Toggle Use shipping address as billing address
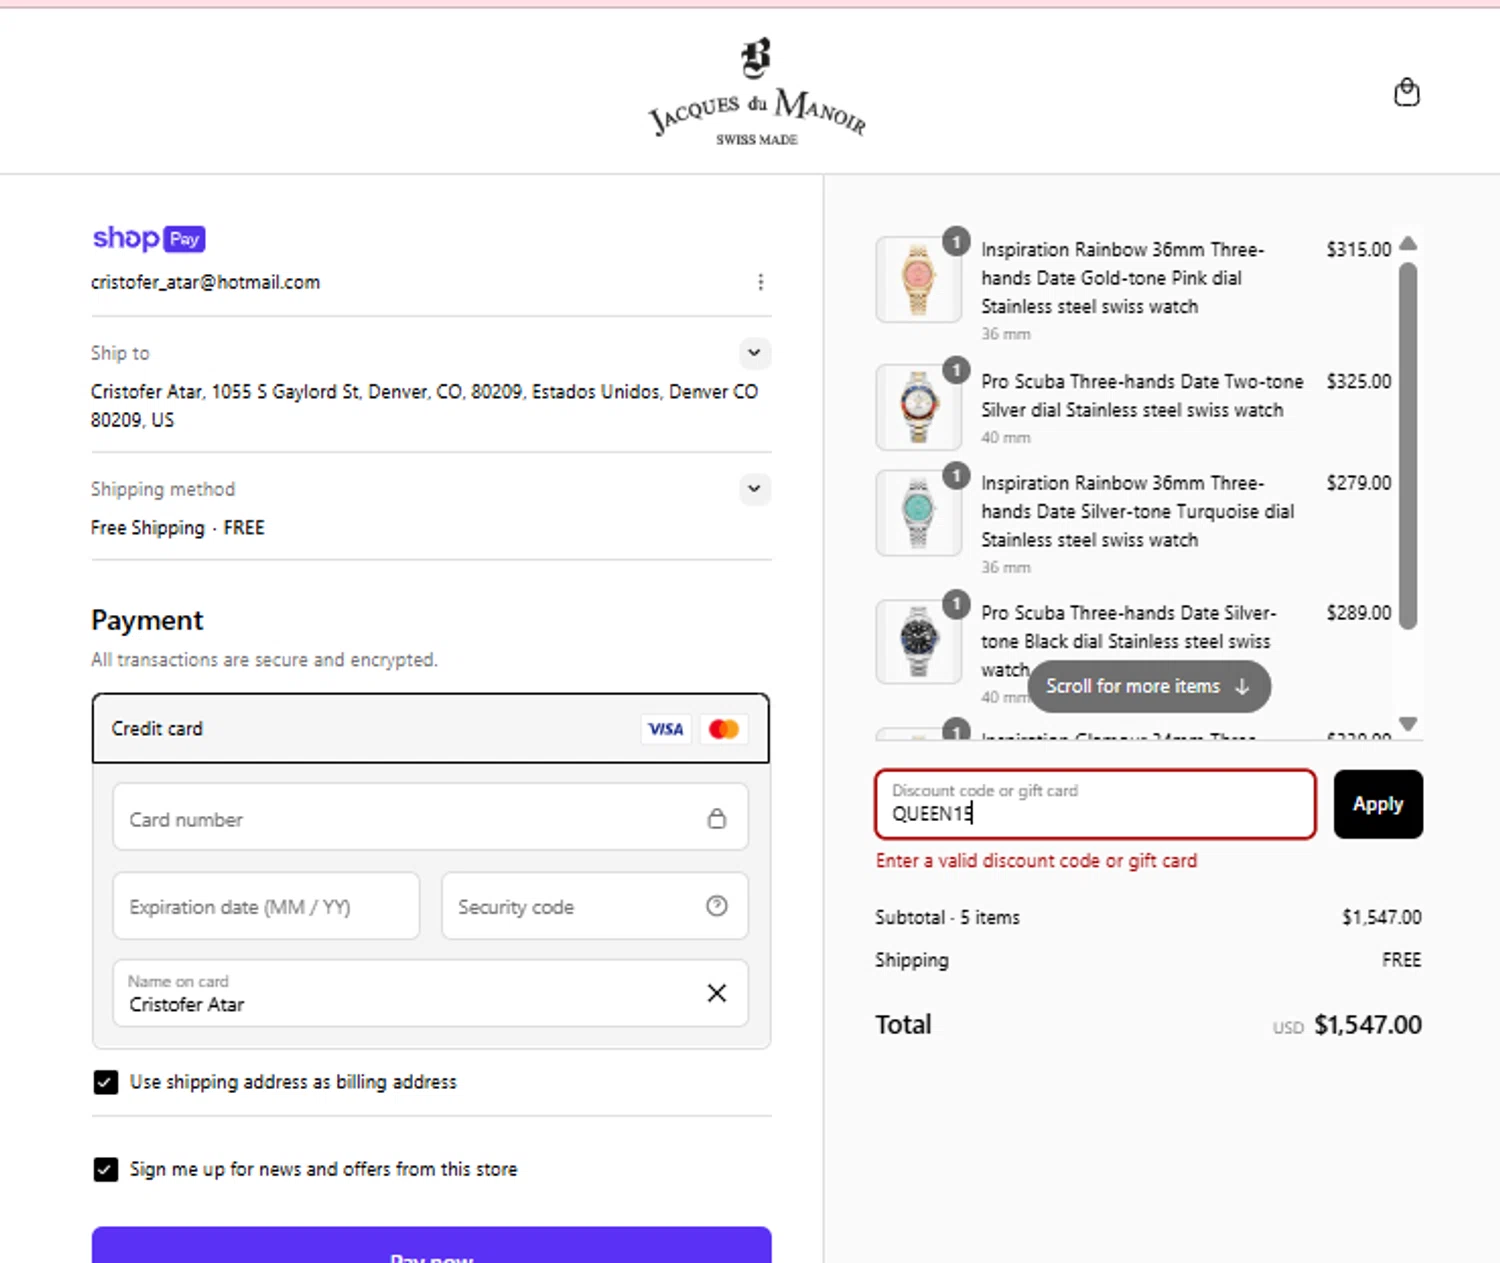 tap(105, 1082)
